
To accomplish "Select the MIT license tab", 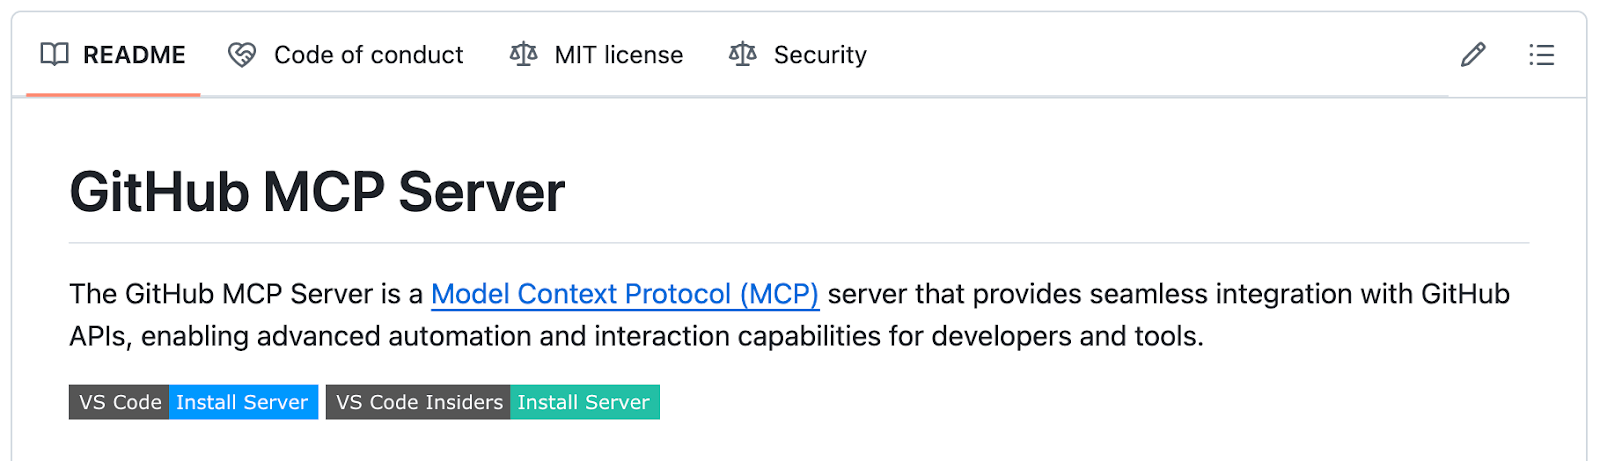I will (618, 55).
